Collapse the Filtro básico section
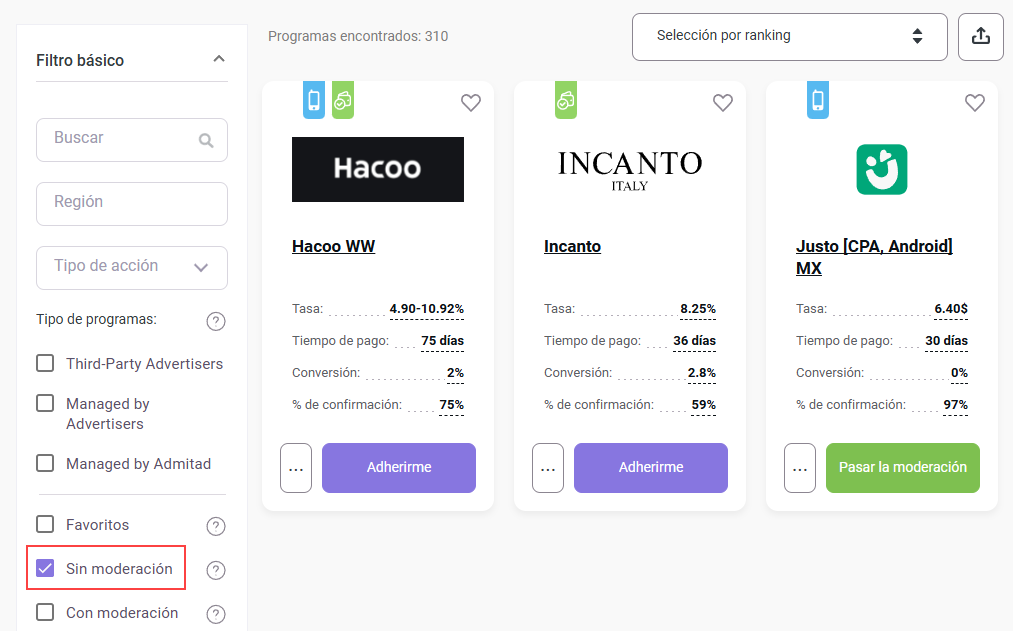 (x=219, y=59)
